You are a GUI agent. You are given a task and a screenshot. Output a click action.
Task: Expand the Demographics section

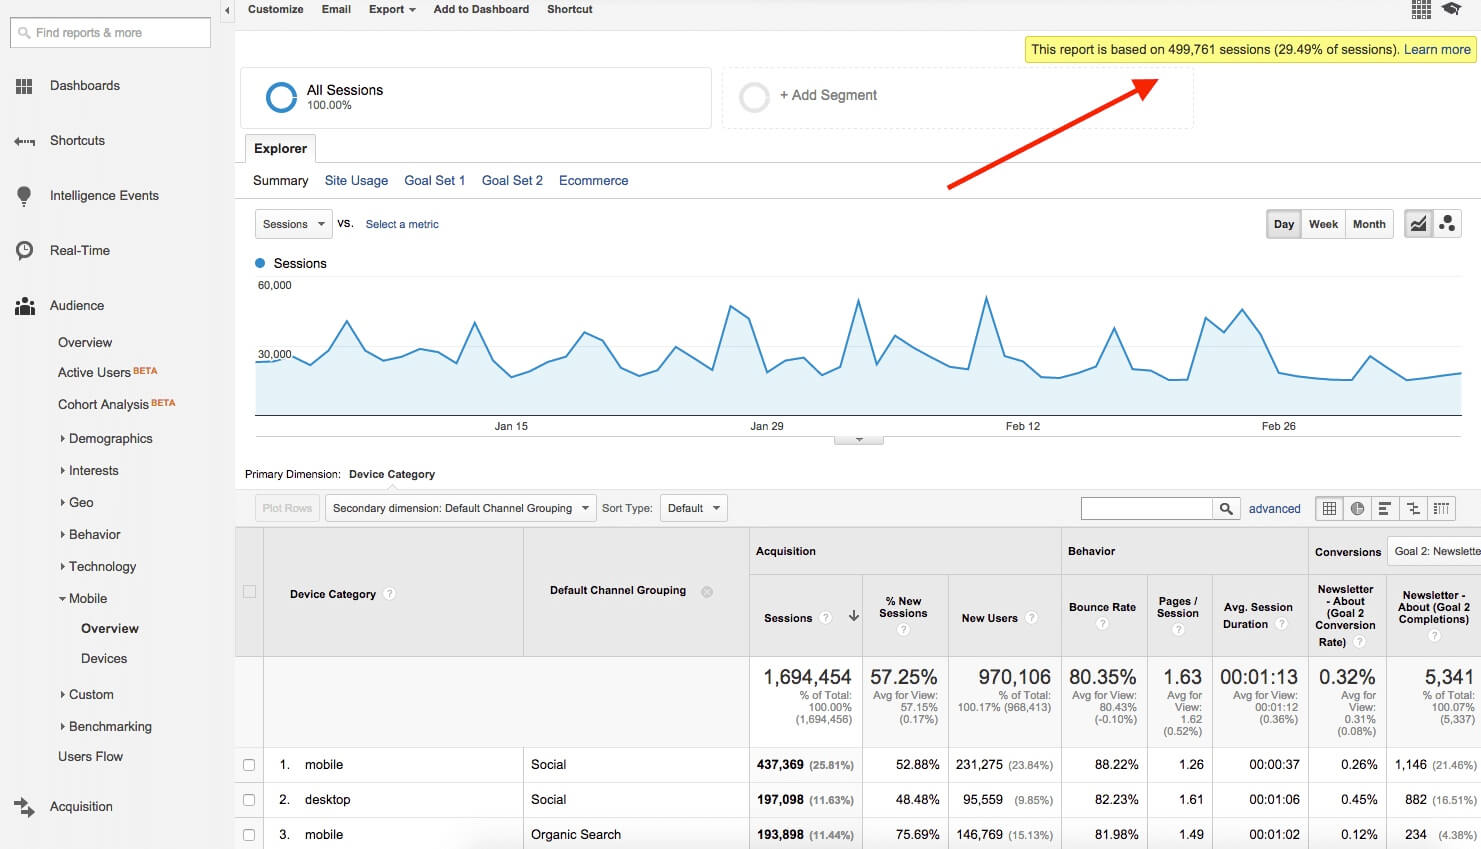(105, 439)
